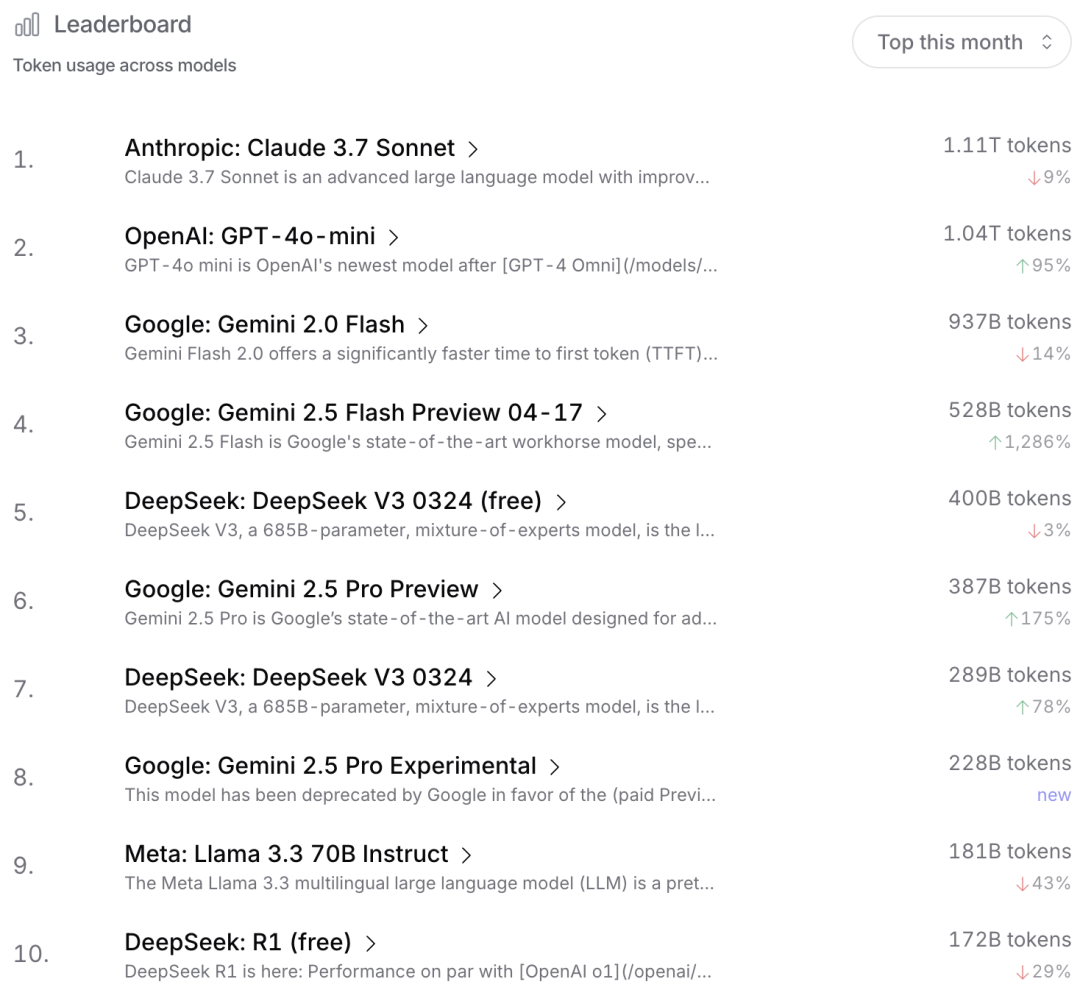Image resolution: width=1080 pixels, height=990 pixels.
Task: Click the 937B tokens value
Action: 1009,321
